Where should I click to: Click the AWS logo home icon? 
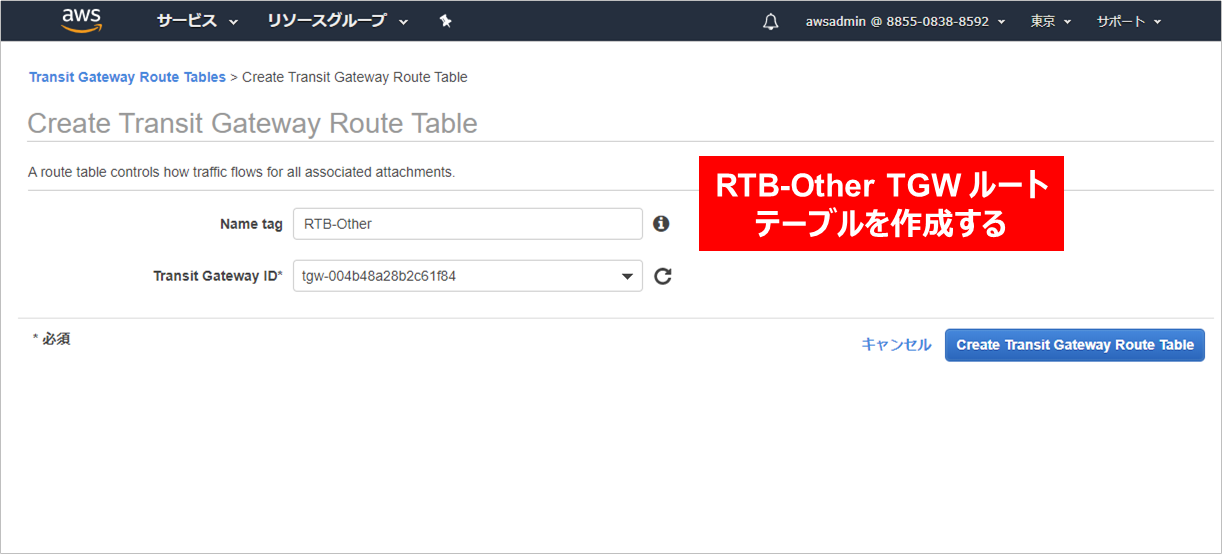(x=81, y=20)
